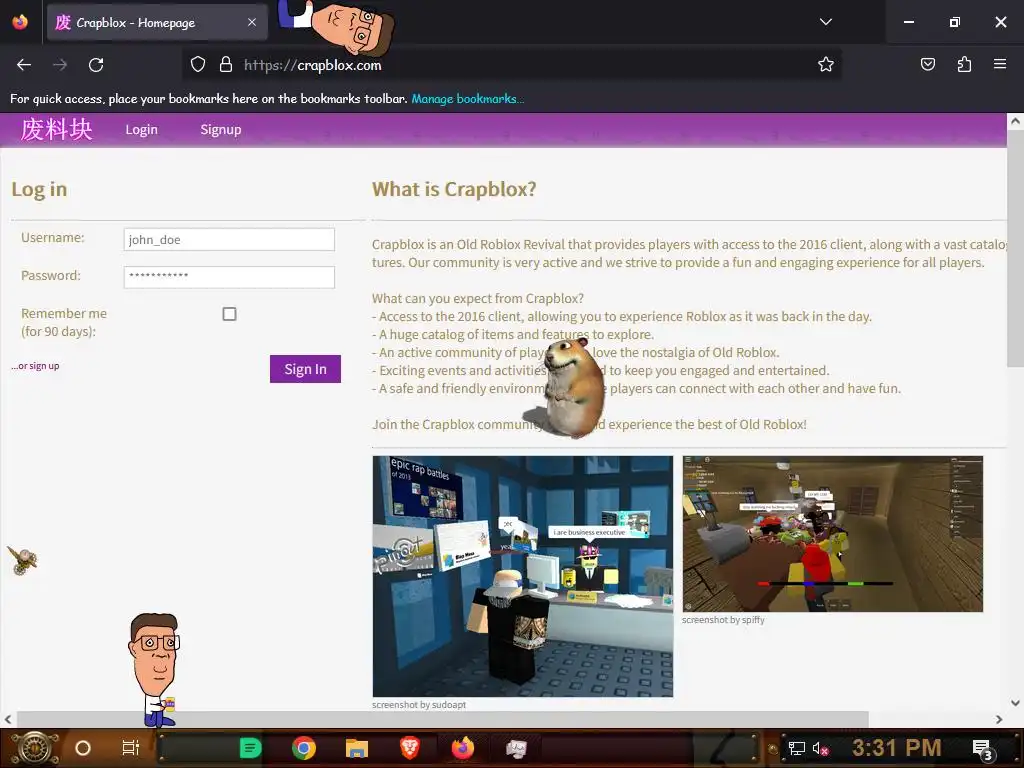Viewport: 1024px width, 768px height.
Task: Click the scroll-down arrow of page scrollbar
Action: coord(1015,703)
